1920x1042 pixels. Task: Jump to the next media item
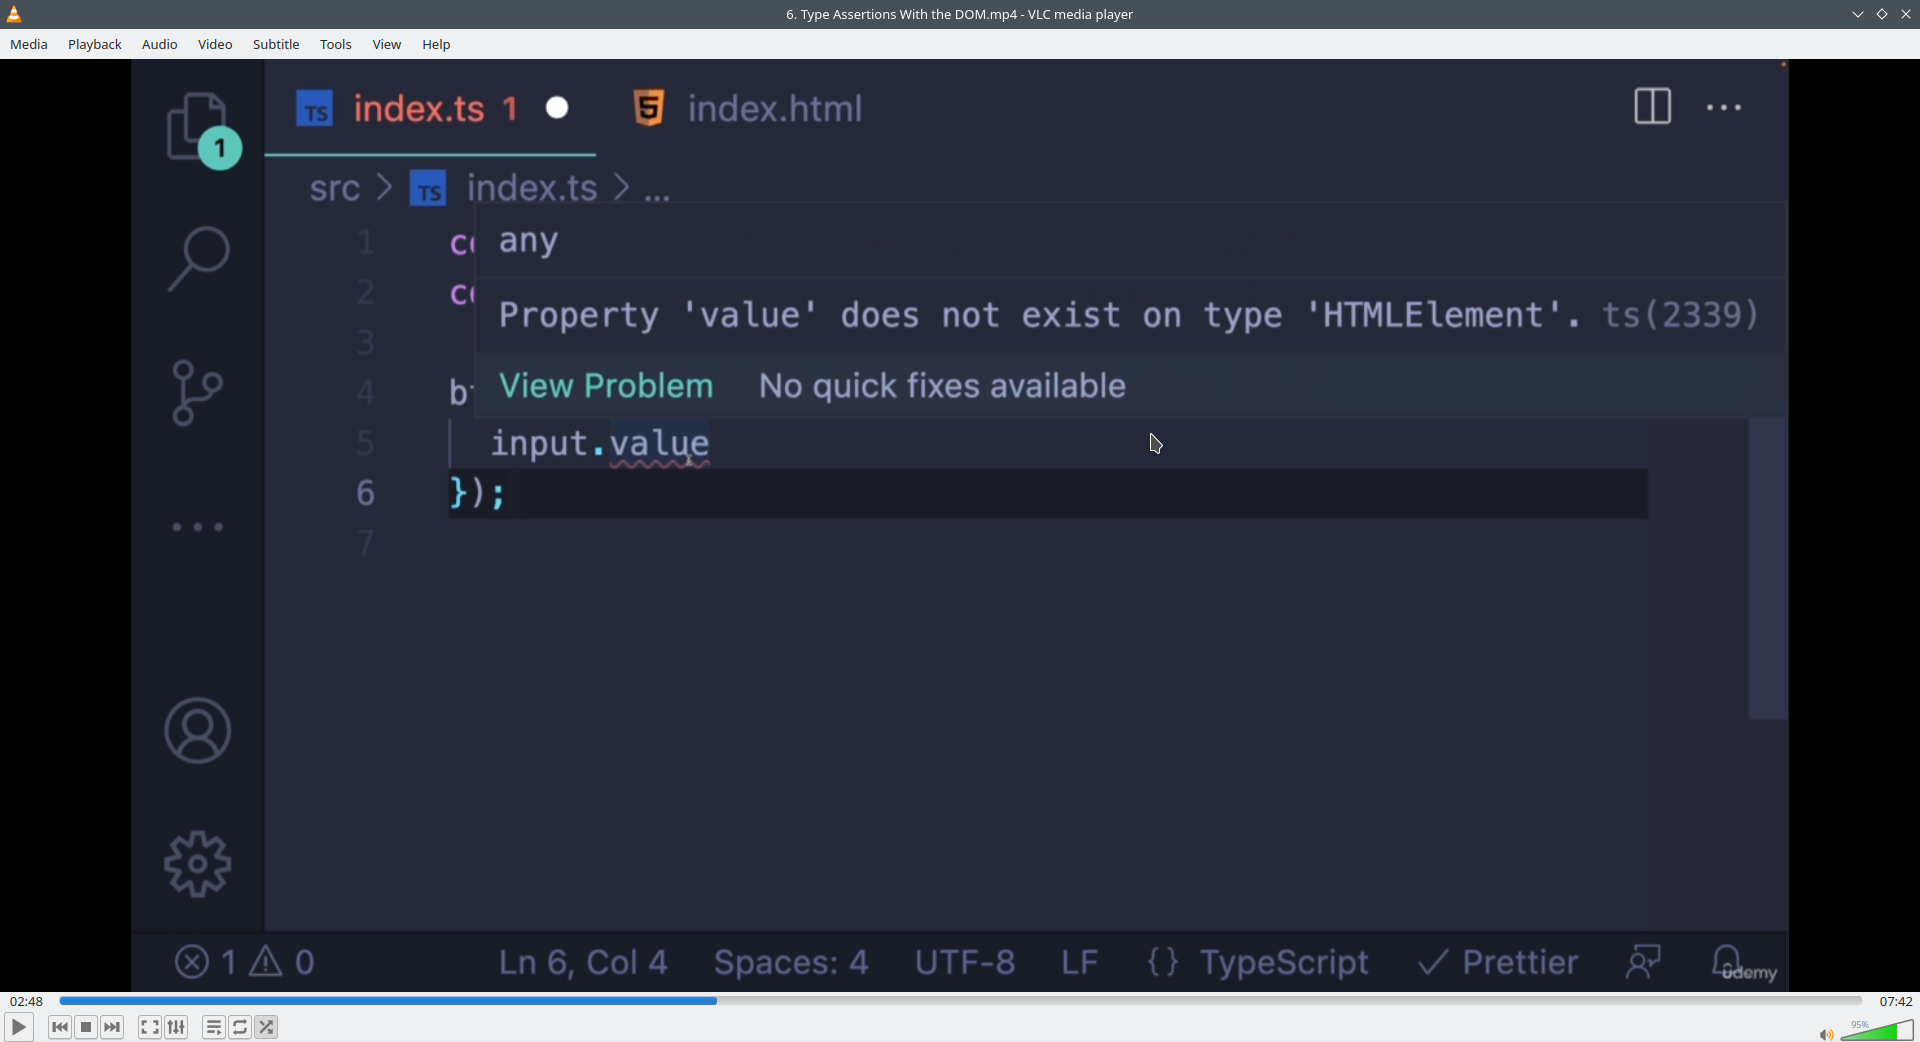click(113, 1027)
